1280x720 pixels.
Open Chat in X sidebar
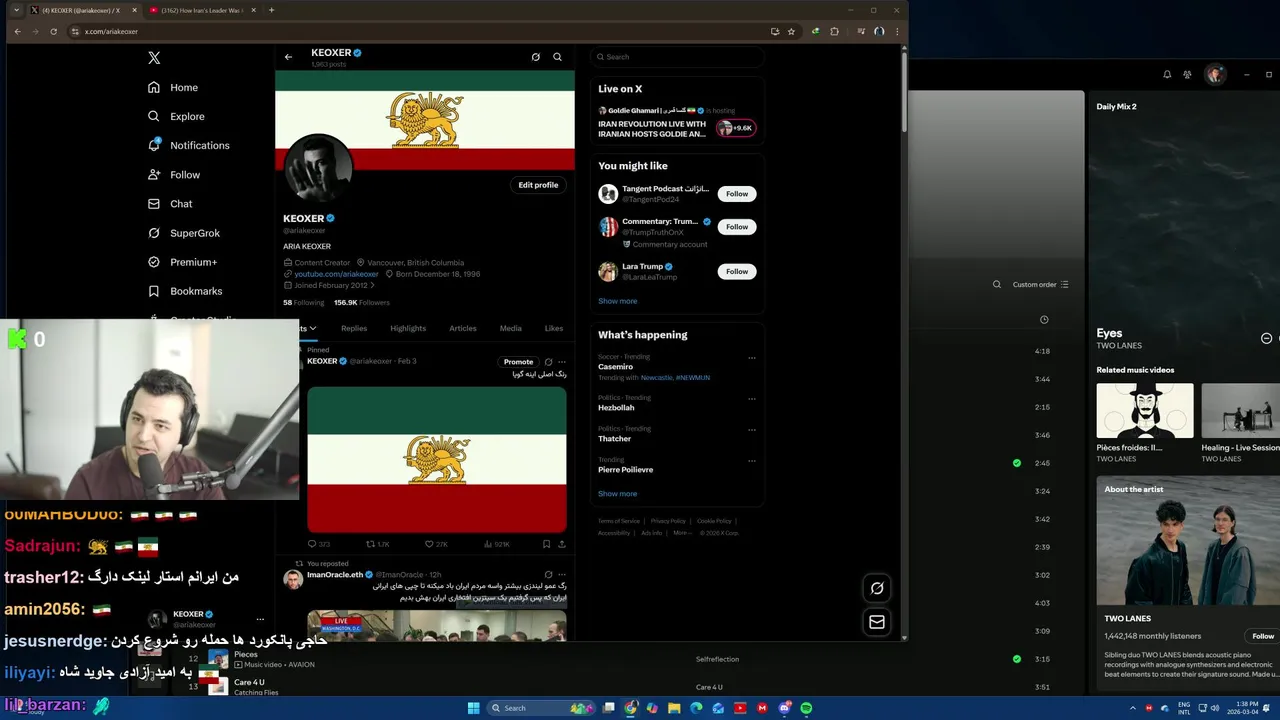[x=170, y=203]
